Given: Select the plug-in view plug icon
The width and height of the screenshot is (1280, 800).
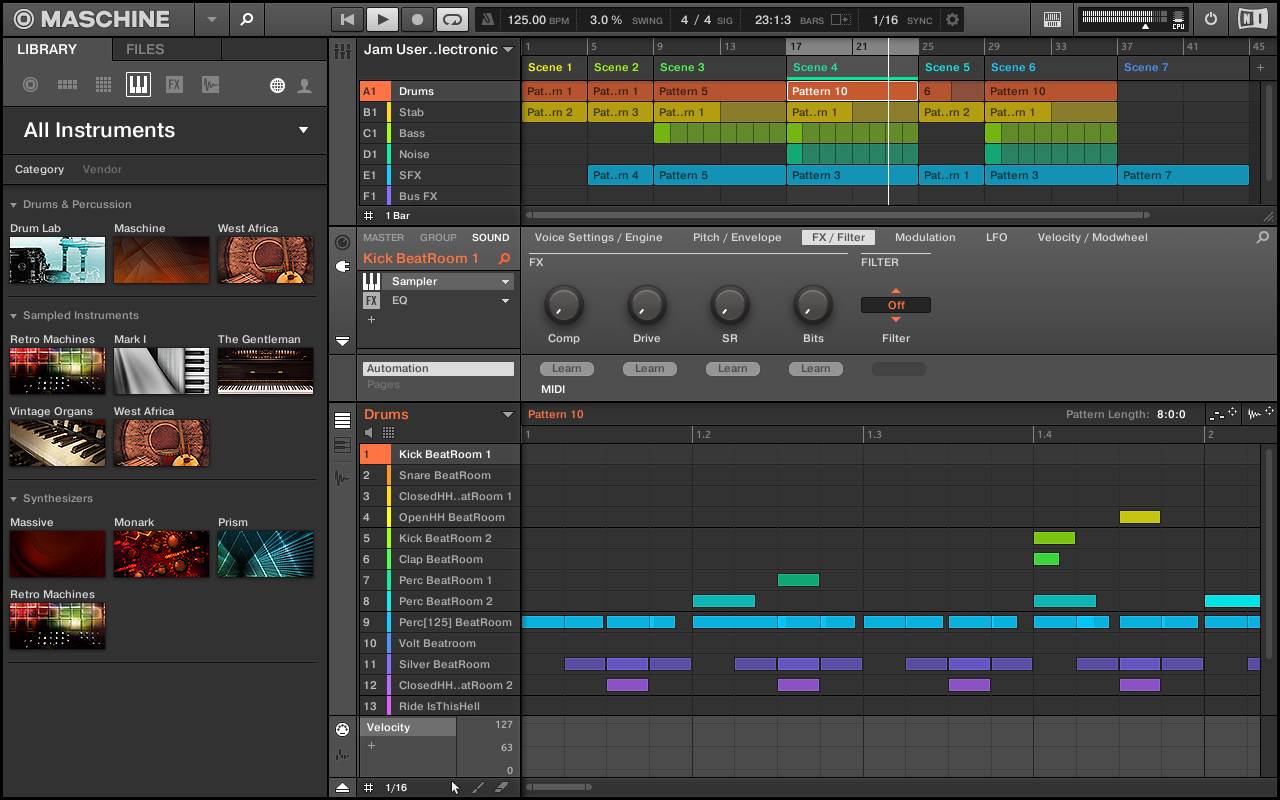Looking at the screenshot, I should [343, 267].
